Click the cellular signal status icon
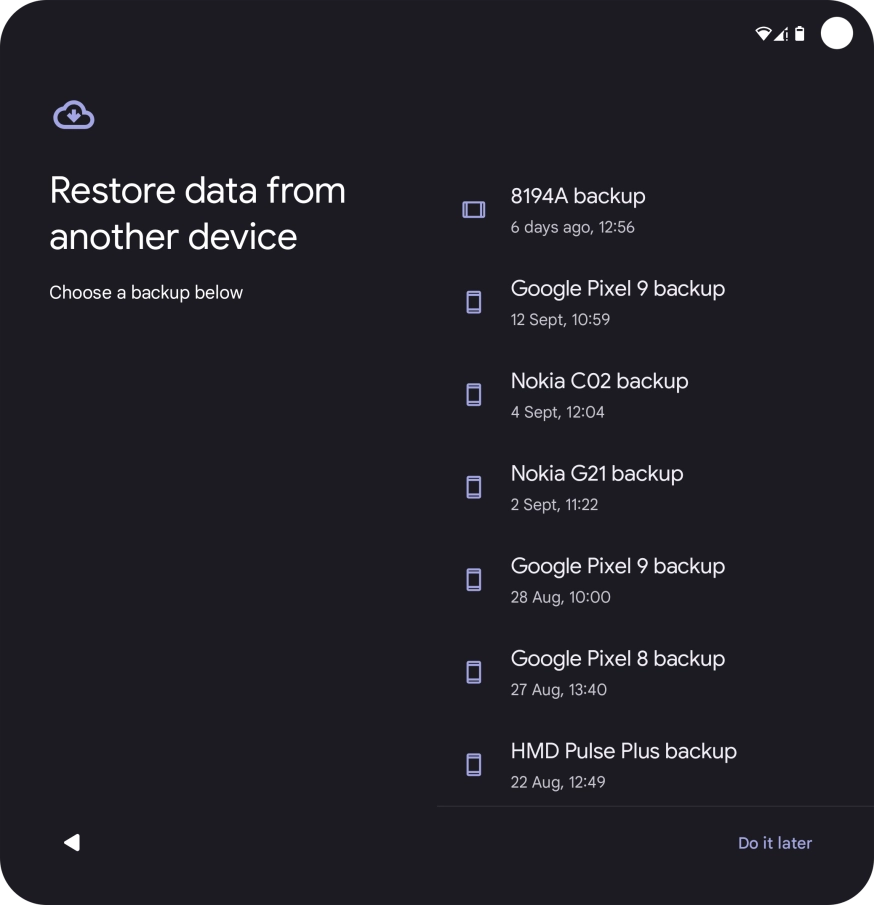The image size is (874, 905). coord(783,32)
